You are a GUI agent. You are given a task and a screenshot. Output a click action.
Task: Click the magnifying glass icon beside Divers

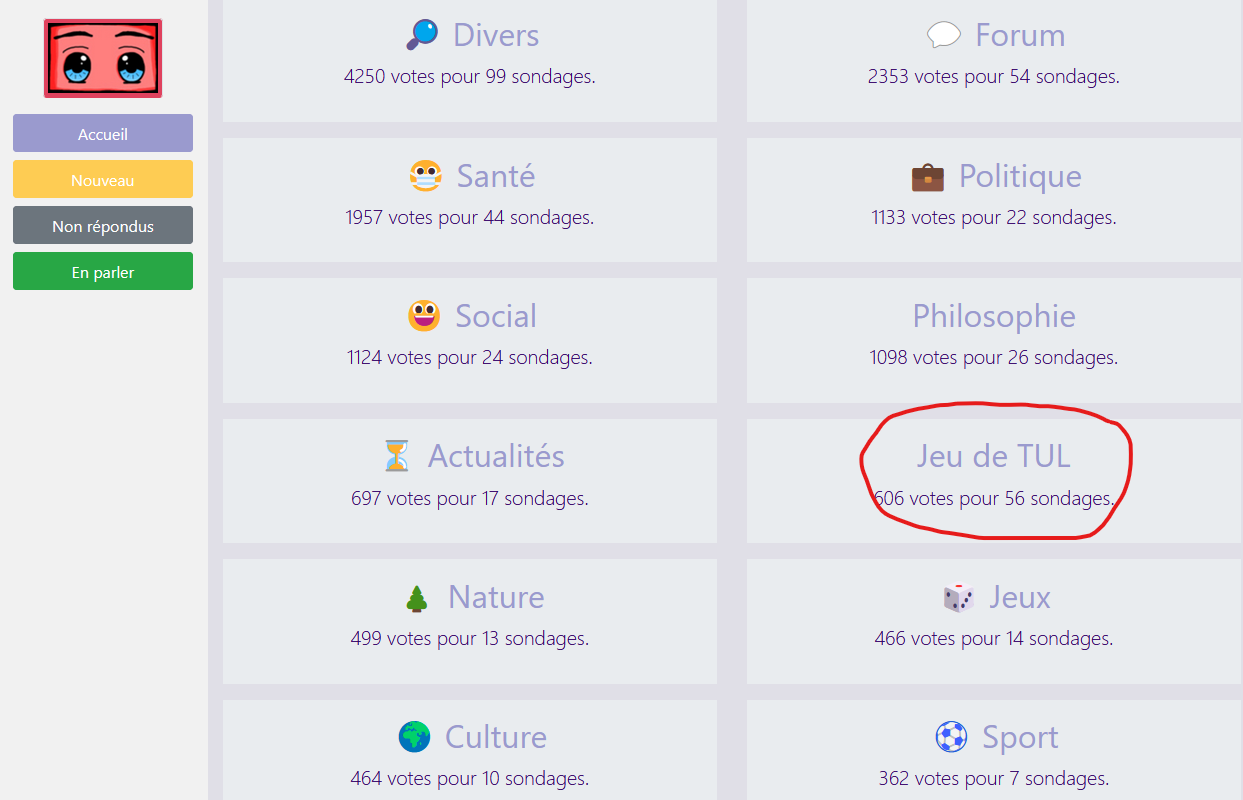click(422, 35)
